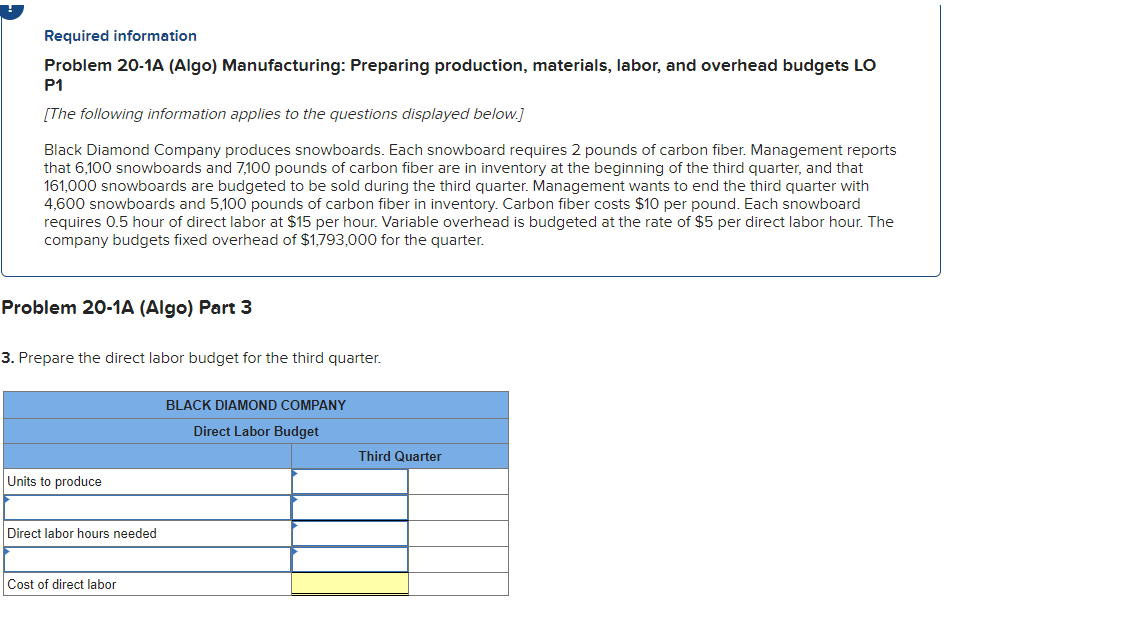Viewport: 1133px width, 640px height.
Task: Click the Required information problem description text
Action: pos(469,195)
